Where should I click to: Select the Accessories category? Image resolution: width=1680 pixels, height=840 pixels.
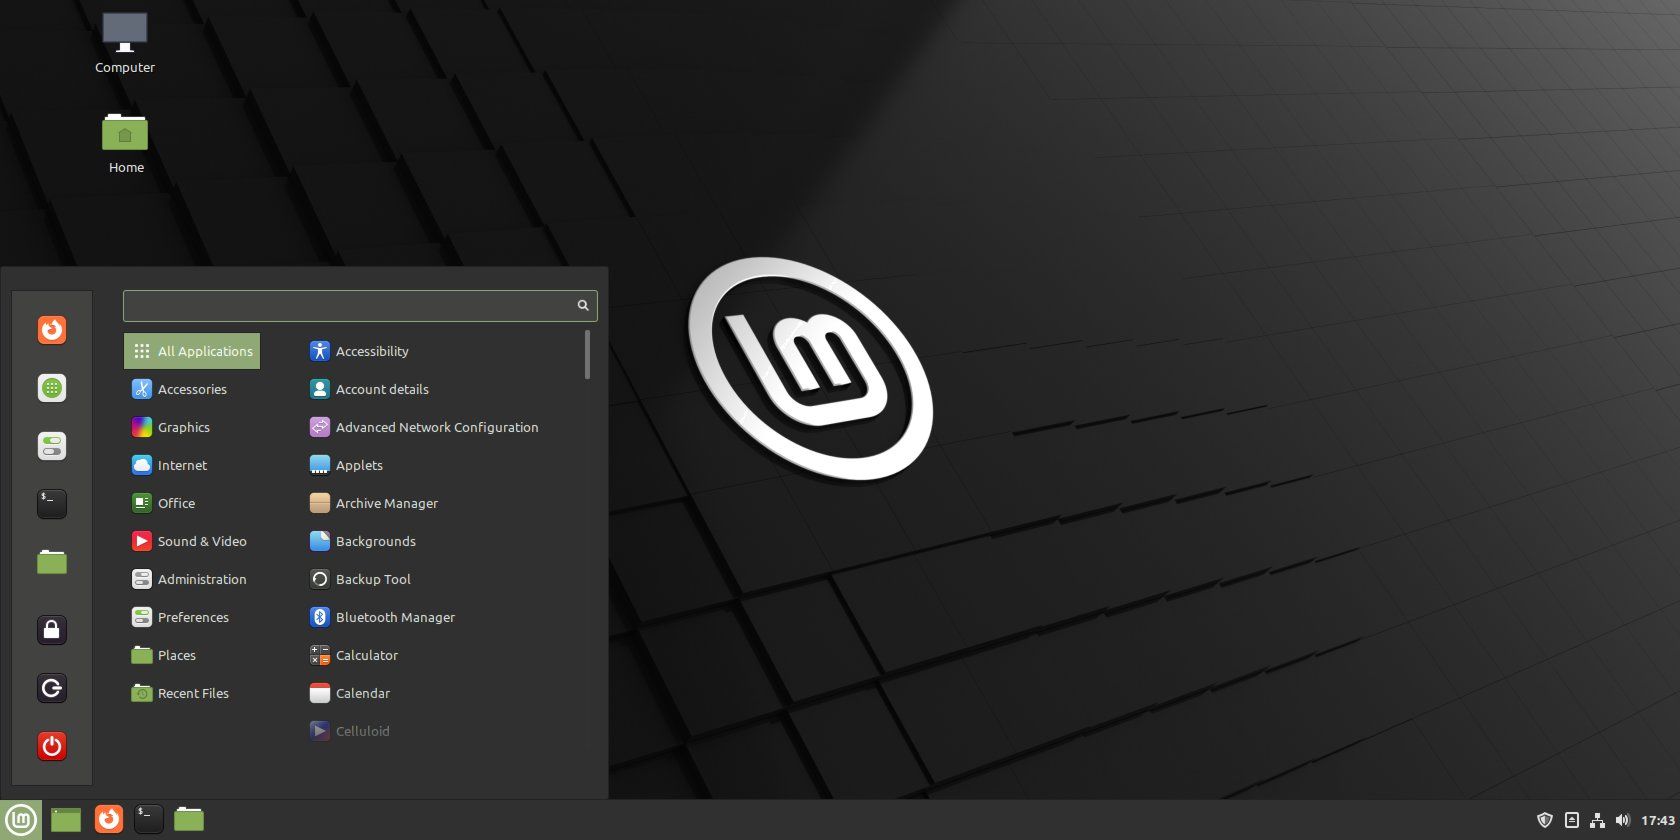point(192,389)
